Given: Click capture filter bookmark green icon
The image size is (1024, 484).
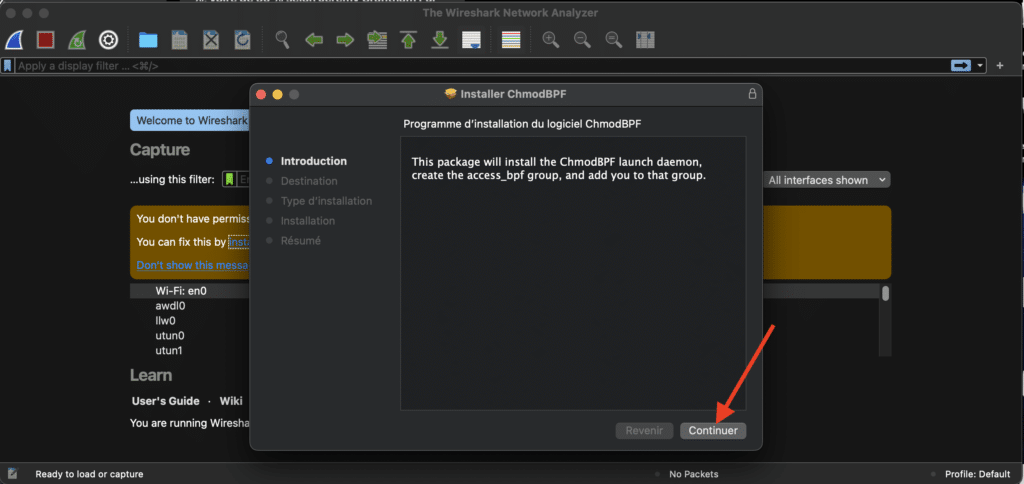Looking at the screenshot, I should coord(229,180).
